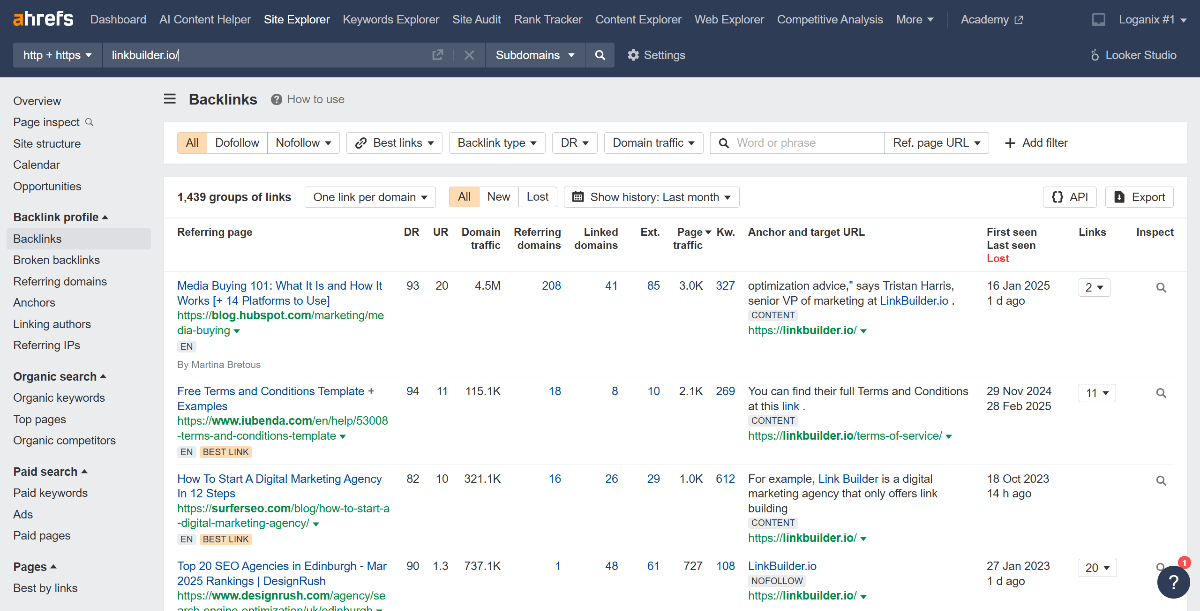Go to Content Explorer
The height and width of the screenshot is (611, 1200).
638,19
